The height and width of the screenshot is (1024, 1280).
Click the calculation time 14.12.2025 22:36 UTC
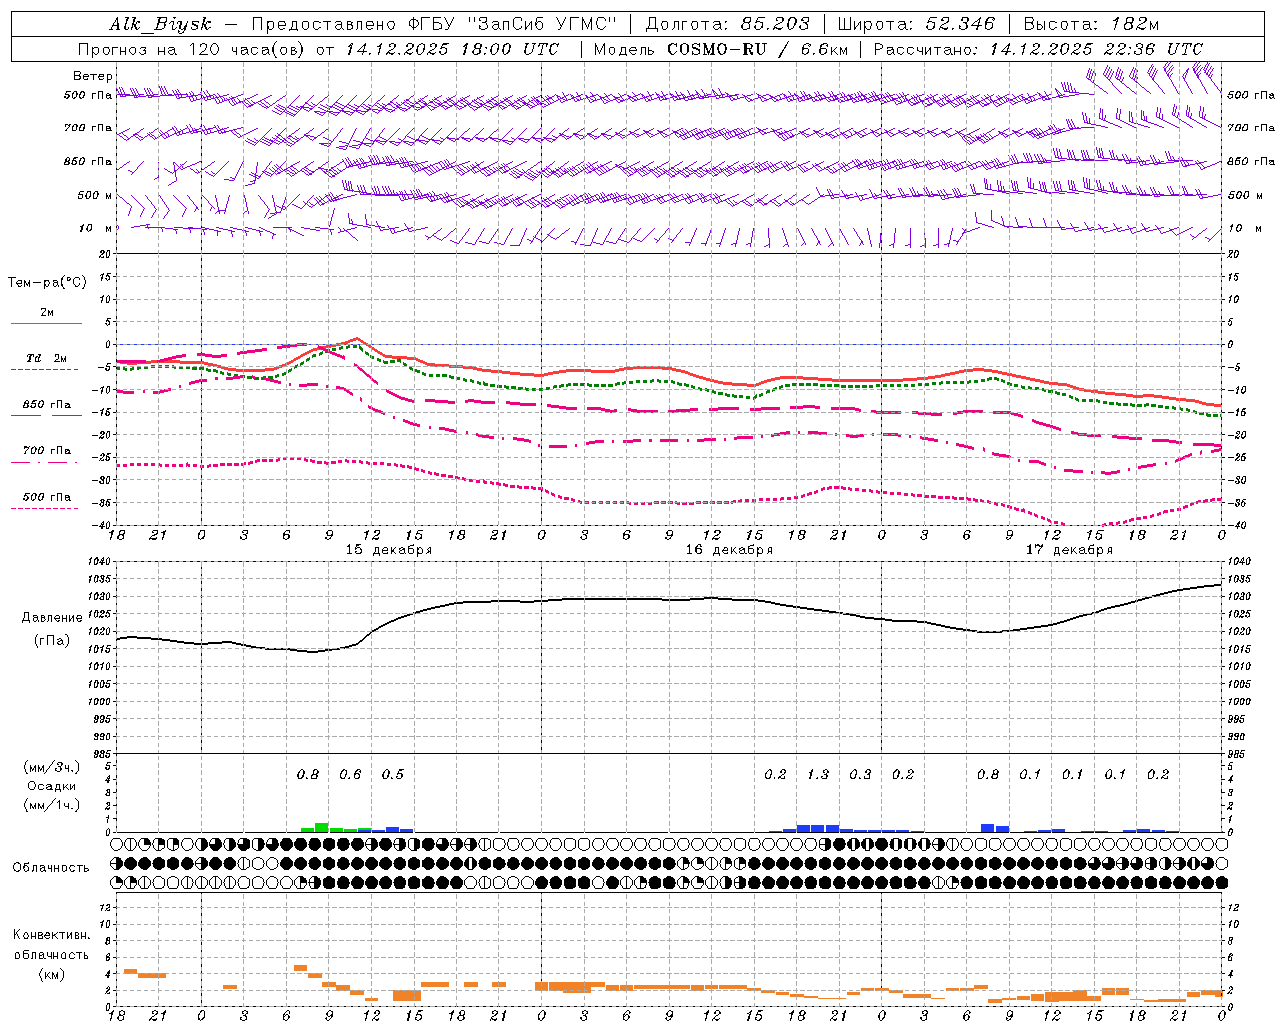1096,49
